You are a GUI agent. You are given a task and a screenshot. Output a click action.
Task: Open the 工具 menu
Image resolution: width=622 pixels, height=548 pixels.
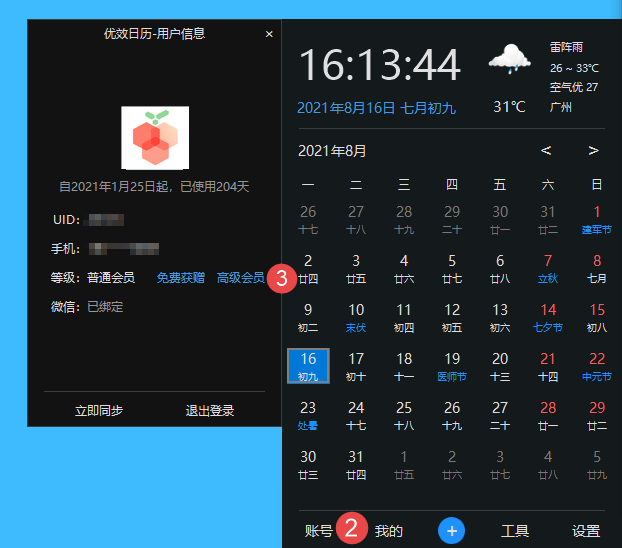click(515, 531)
